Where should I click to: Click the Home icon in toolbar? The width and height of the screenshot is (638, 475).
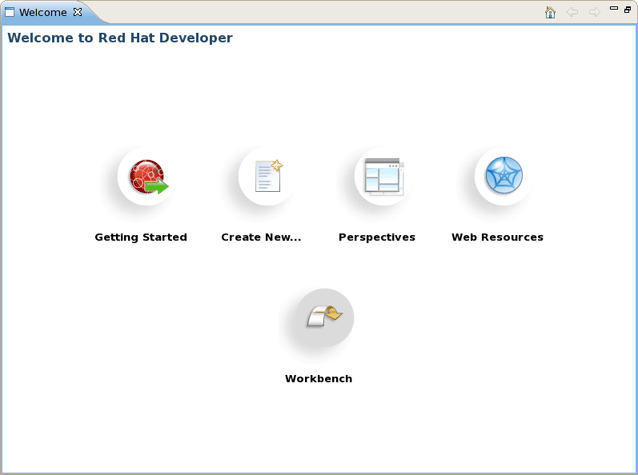click(550, 12)
